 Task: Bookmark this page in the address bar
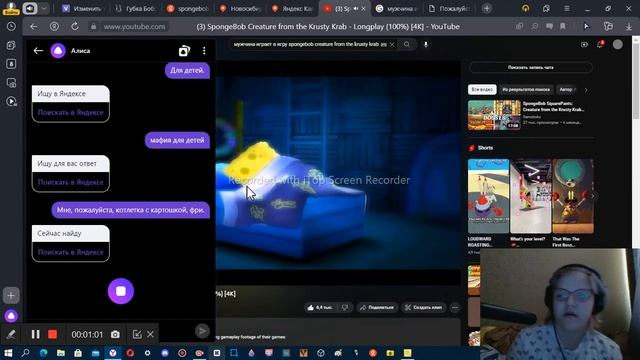[562, 27]
